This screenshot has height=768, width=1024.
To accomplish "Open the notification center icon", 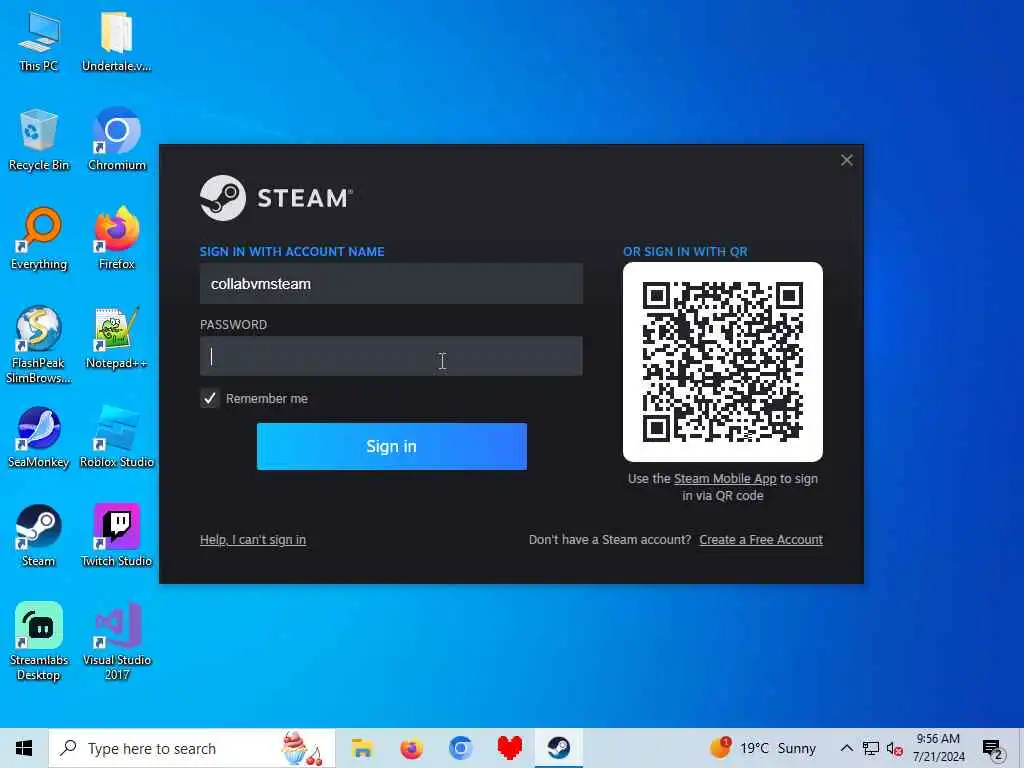I will pyautogui.click(x=993, y=749).
